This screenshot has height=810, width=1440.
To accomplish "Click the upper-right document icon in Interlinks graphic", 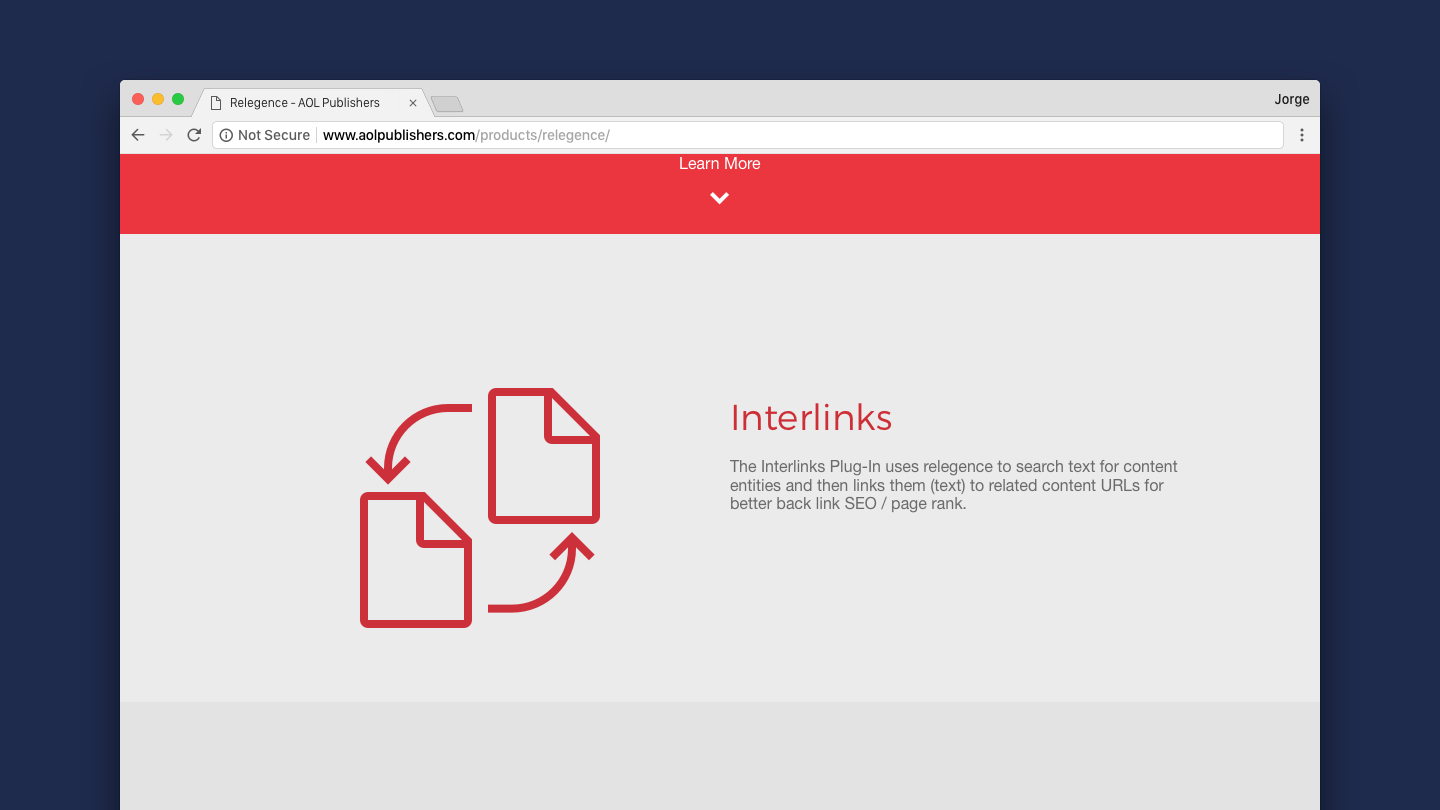I will (x=543, y=456).
